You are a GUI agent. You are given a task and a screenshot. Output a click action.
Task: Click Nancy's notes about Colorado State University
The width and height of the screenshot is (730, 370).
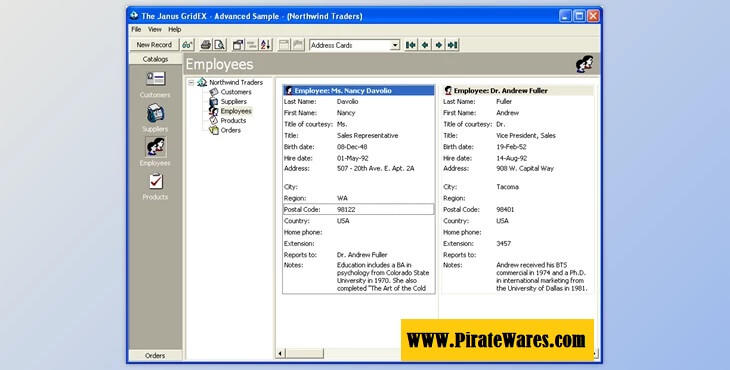click(x=383, y=276)
